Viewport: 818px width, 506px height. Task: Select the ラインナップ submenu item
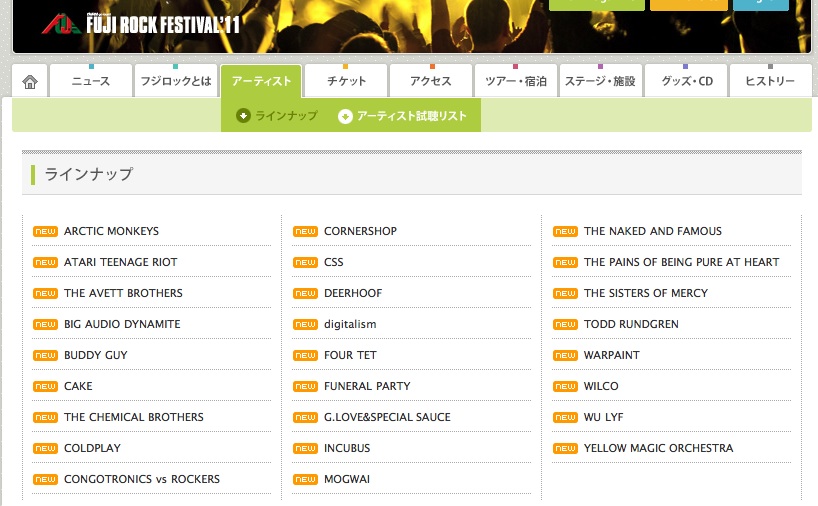286,115
